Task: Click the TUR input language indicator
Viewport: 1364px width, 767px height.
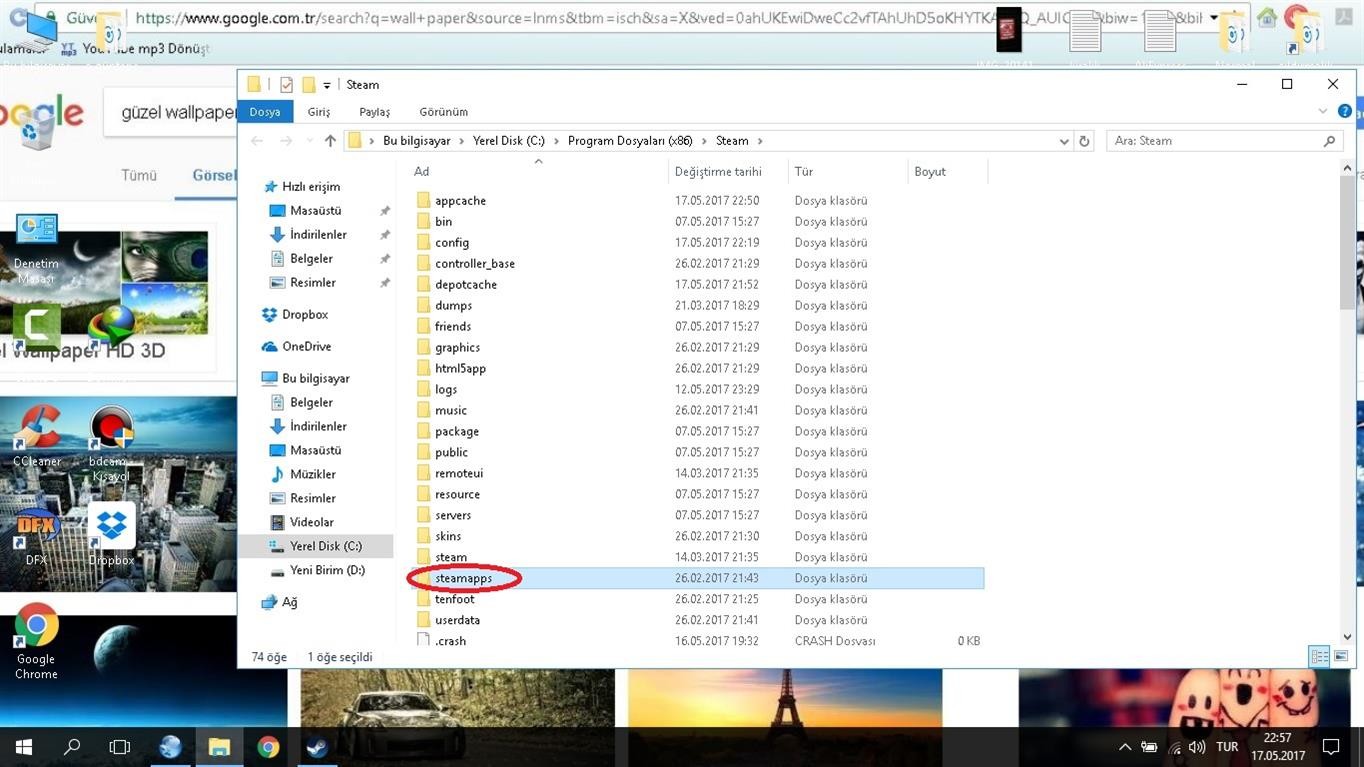Action: point(1227,747)
